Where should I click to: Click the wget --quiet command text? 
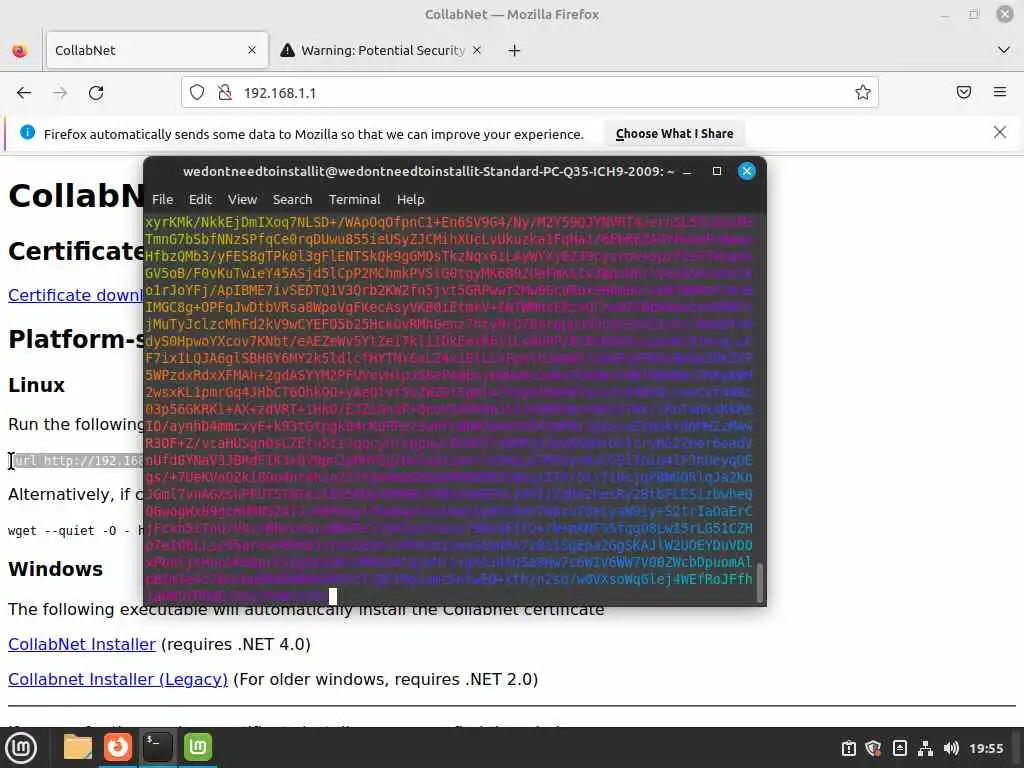(75, 530)
